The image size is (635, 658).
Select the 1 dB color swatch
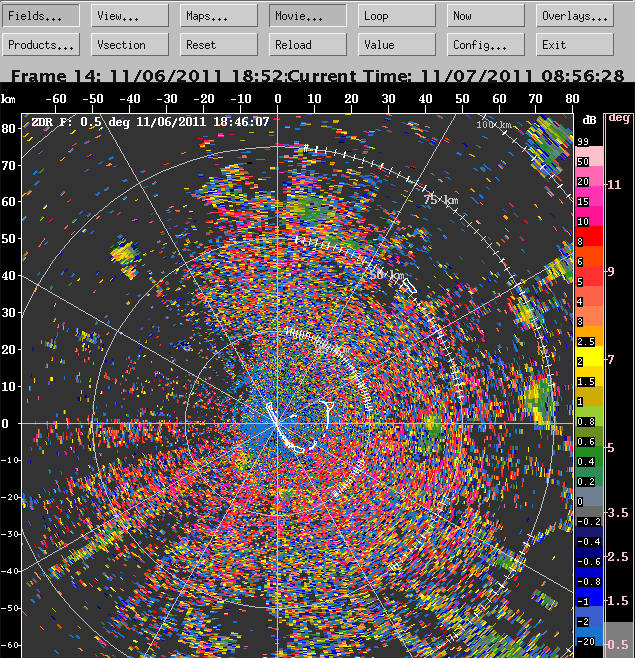589,397
